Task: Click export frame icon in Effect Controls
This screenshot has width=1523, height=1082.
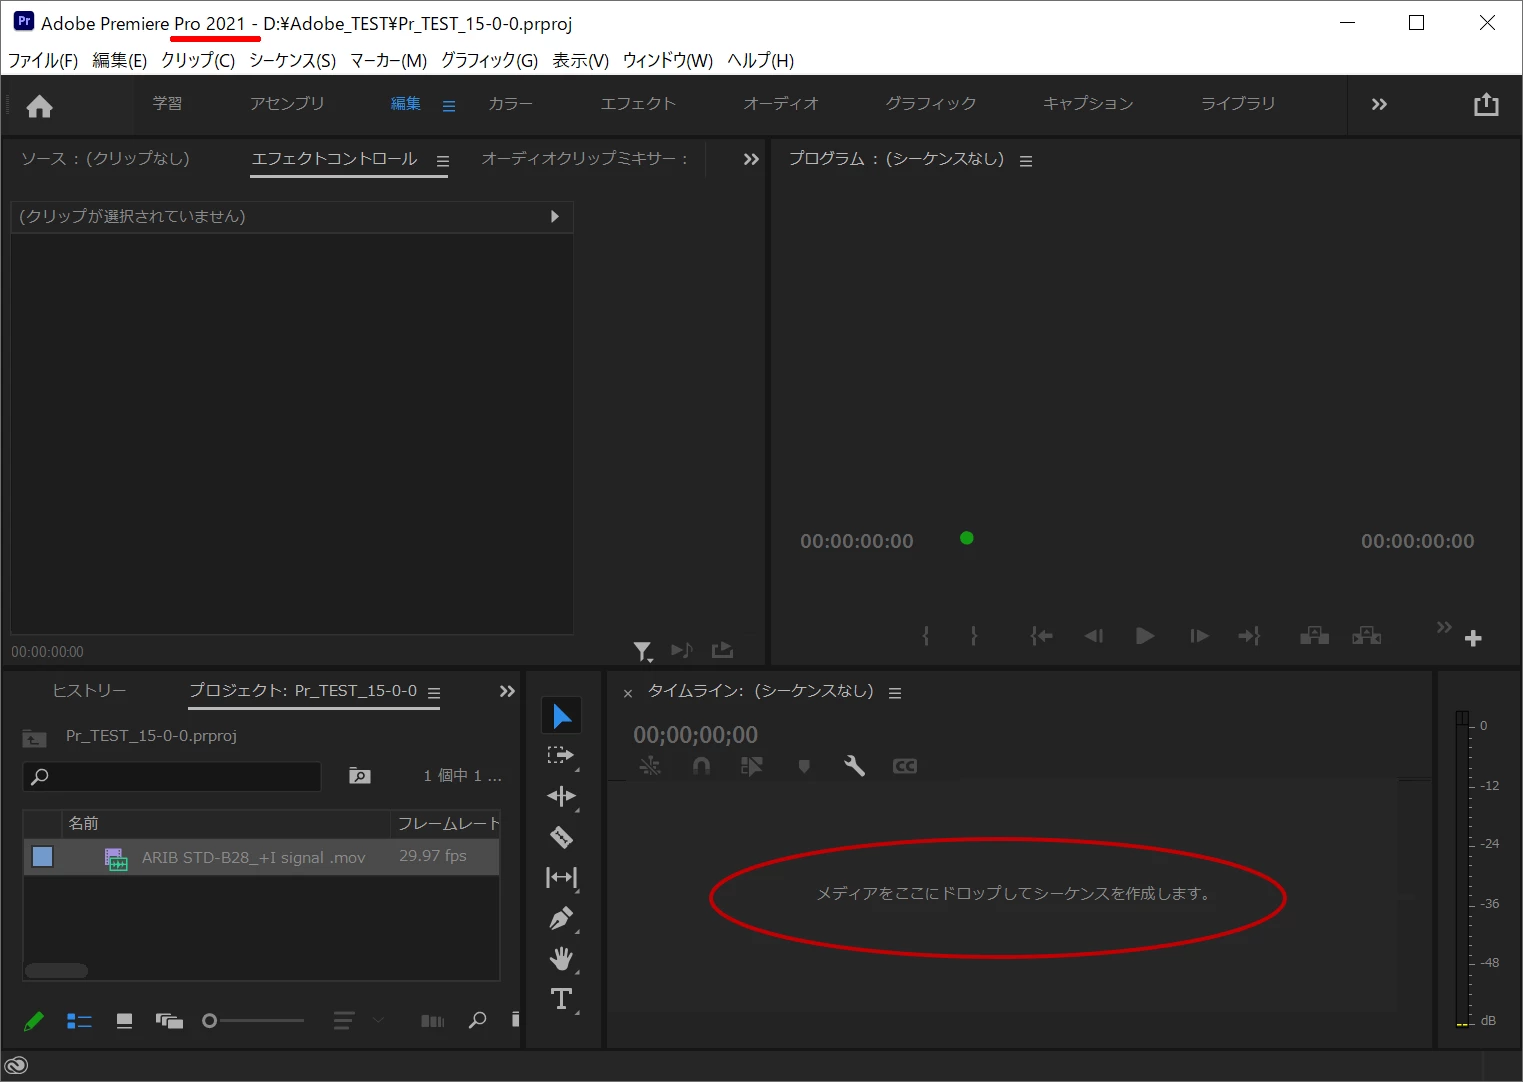Action: pyautogui.click(x=722, y=651)
